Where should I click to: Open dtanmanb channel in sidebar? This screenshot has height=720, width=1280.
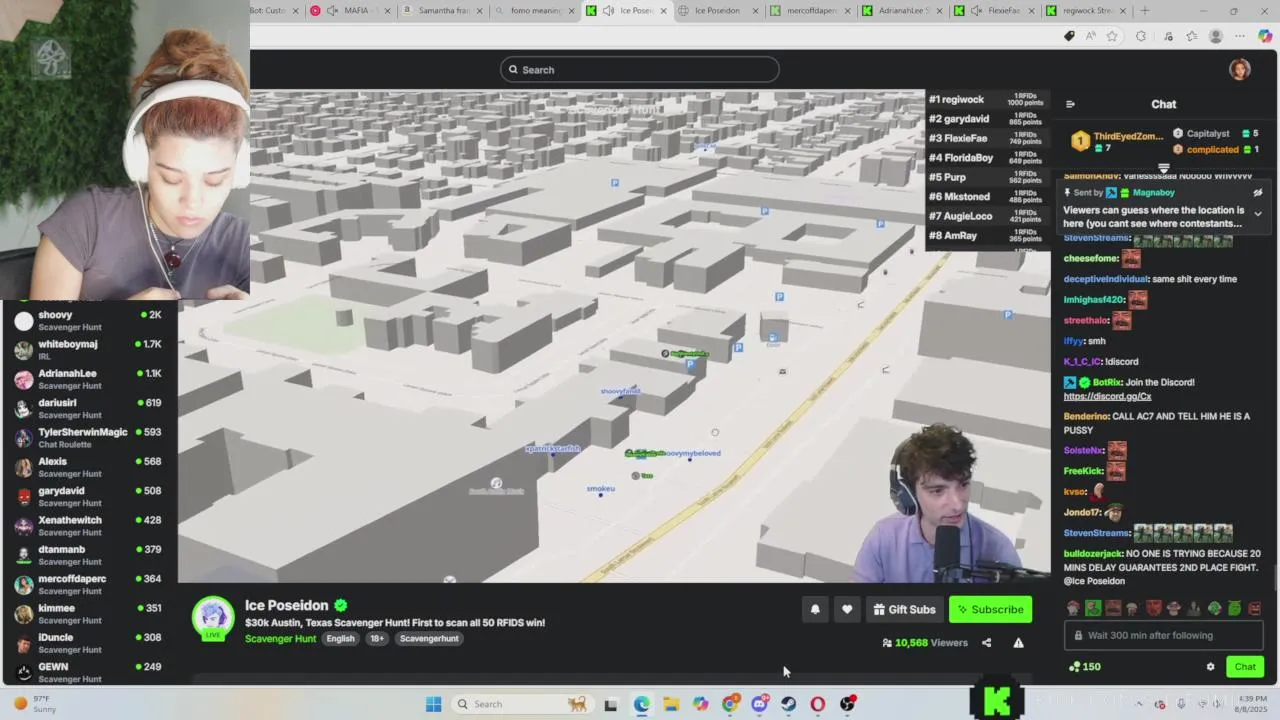point(89,555)
